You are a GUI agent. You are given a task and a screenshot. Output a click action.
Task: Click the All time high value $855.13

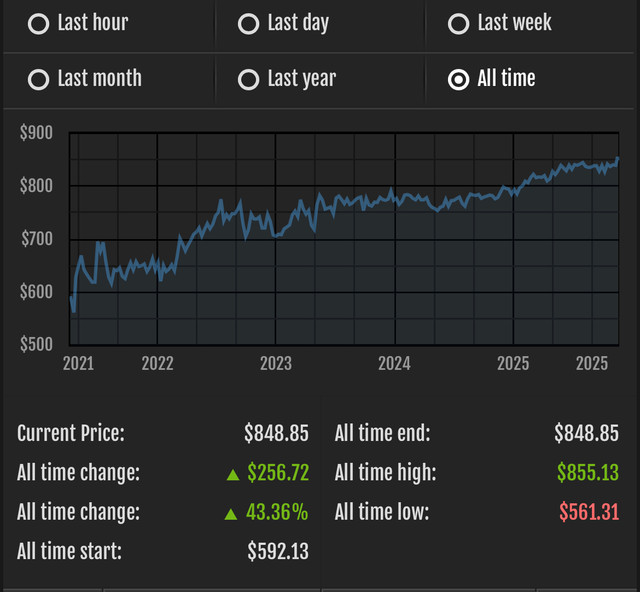pos(588,473)
